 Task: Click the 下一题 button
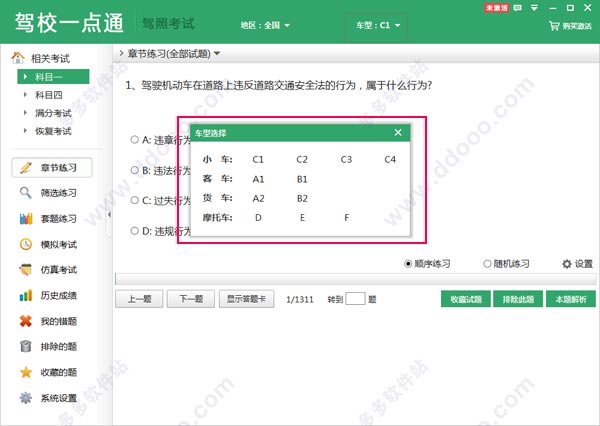191,299
